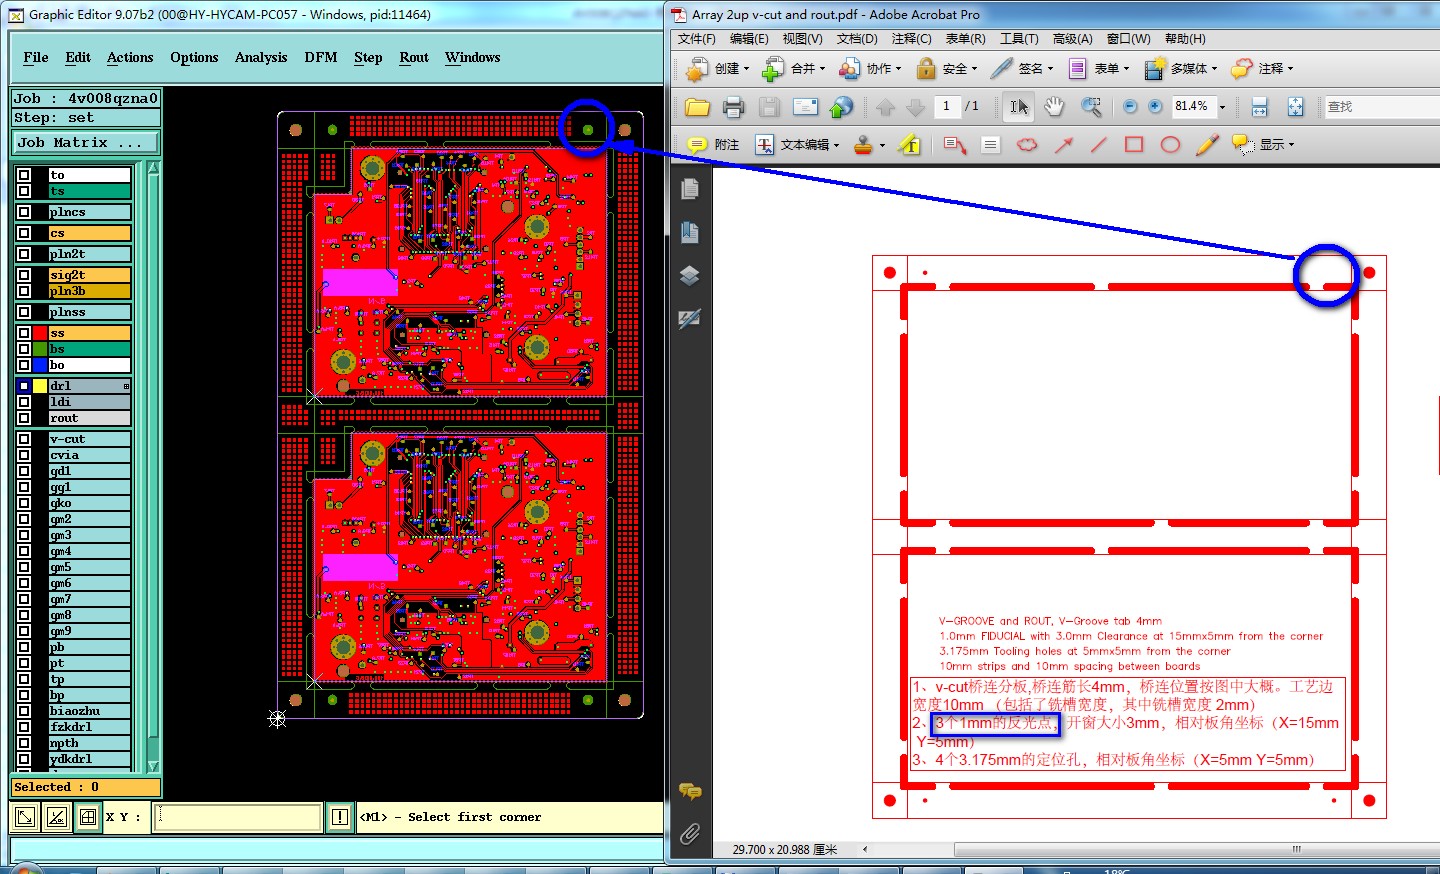Click the 表单 (Forms) toolbar button
The image size is (1440, 874).
click(1099, 68)
